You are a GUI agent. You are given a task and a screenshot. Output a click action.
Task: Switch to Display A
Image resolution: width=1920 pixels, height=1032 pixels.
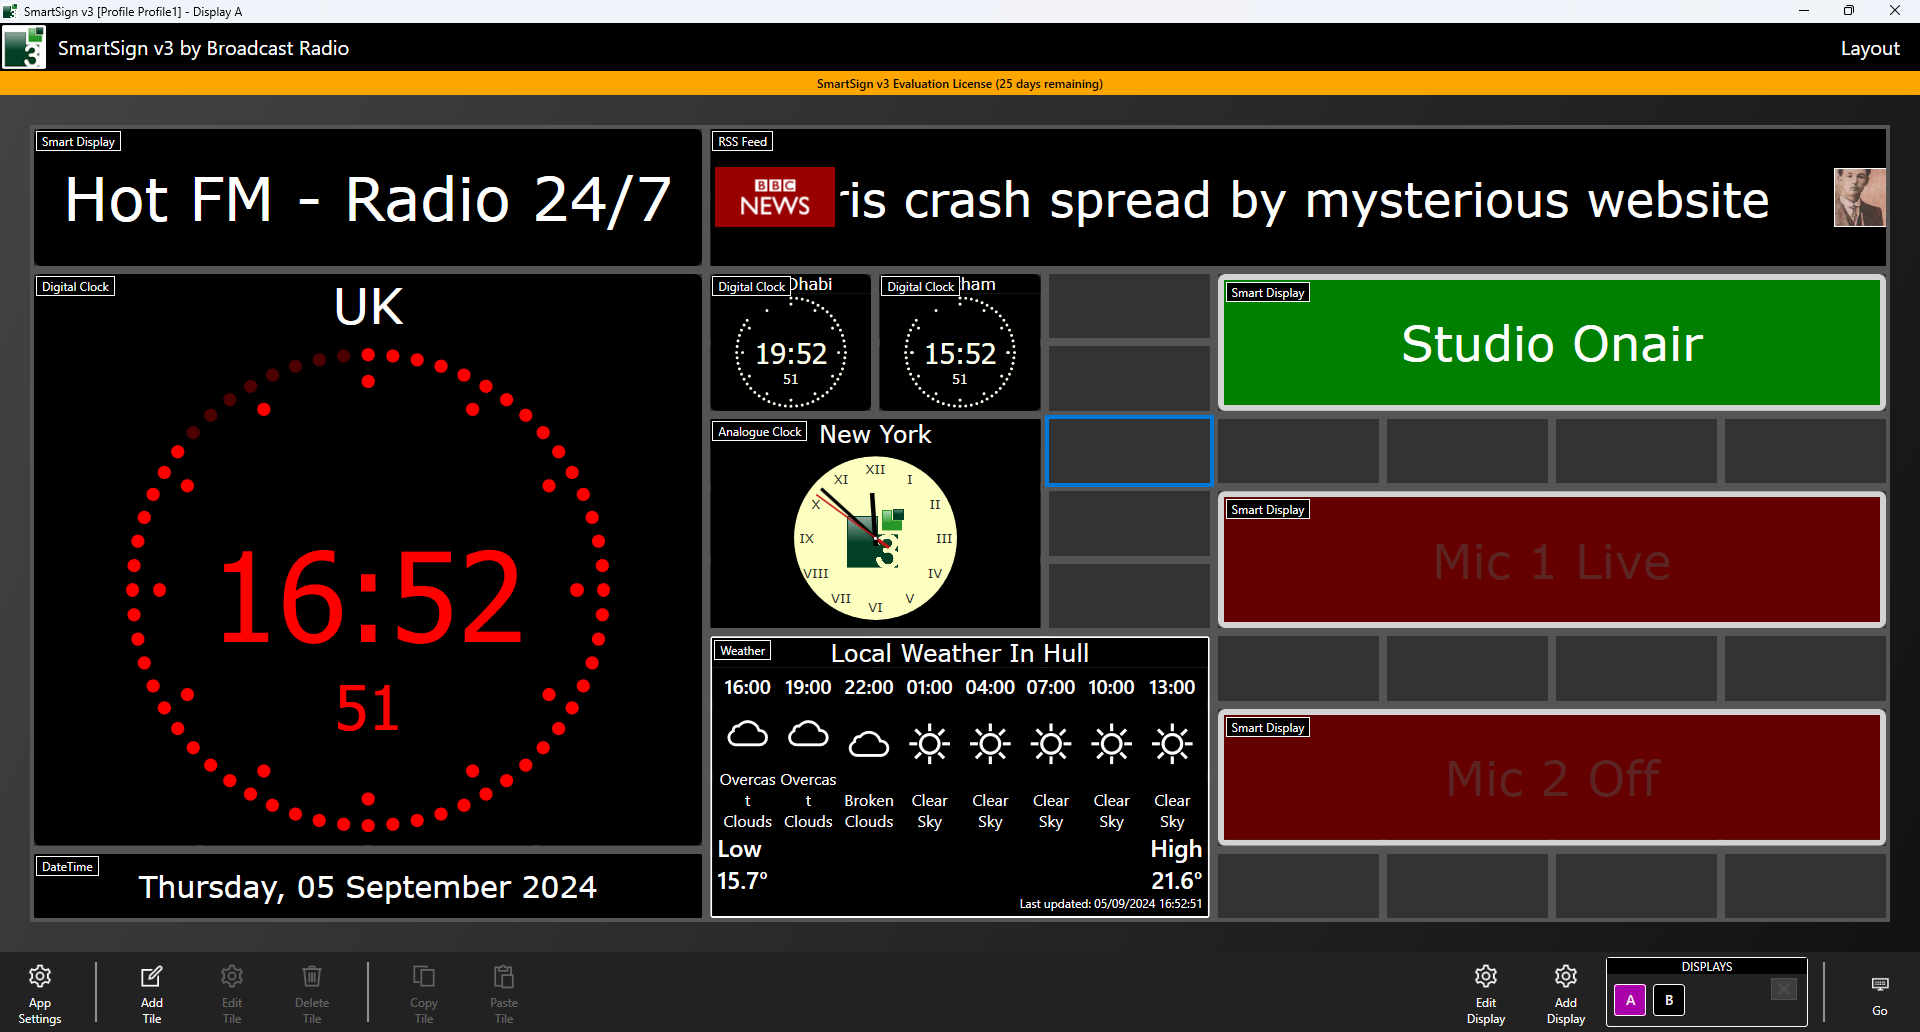coord(1630,1000)
